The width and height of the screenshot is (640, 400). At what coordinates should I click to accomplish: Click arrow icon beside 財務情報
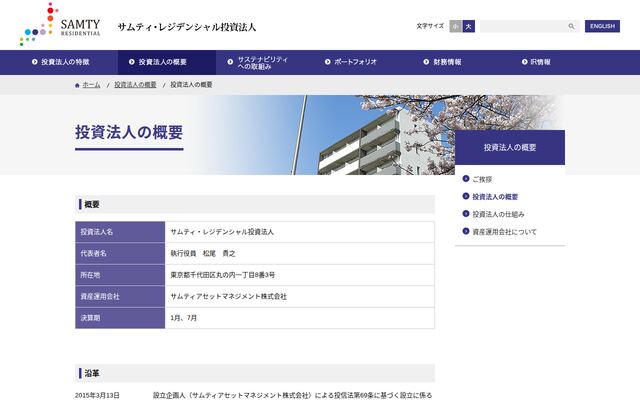[x=426, y=62]
